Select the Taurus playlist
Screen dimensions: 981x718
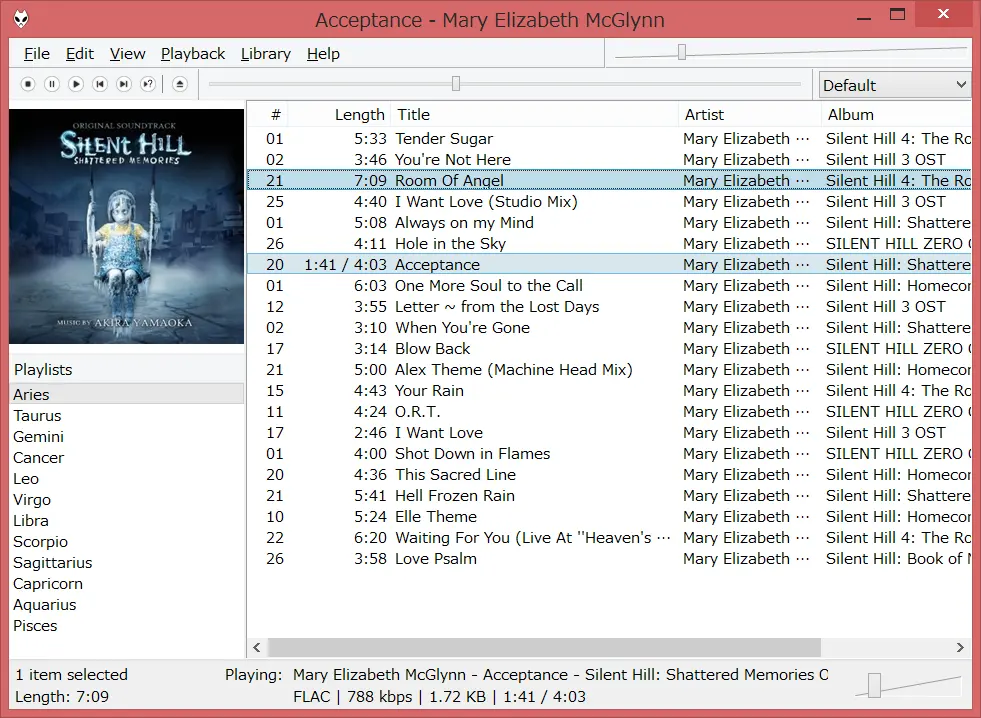pyautogui.click(x=127, y=416)
